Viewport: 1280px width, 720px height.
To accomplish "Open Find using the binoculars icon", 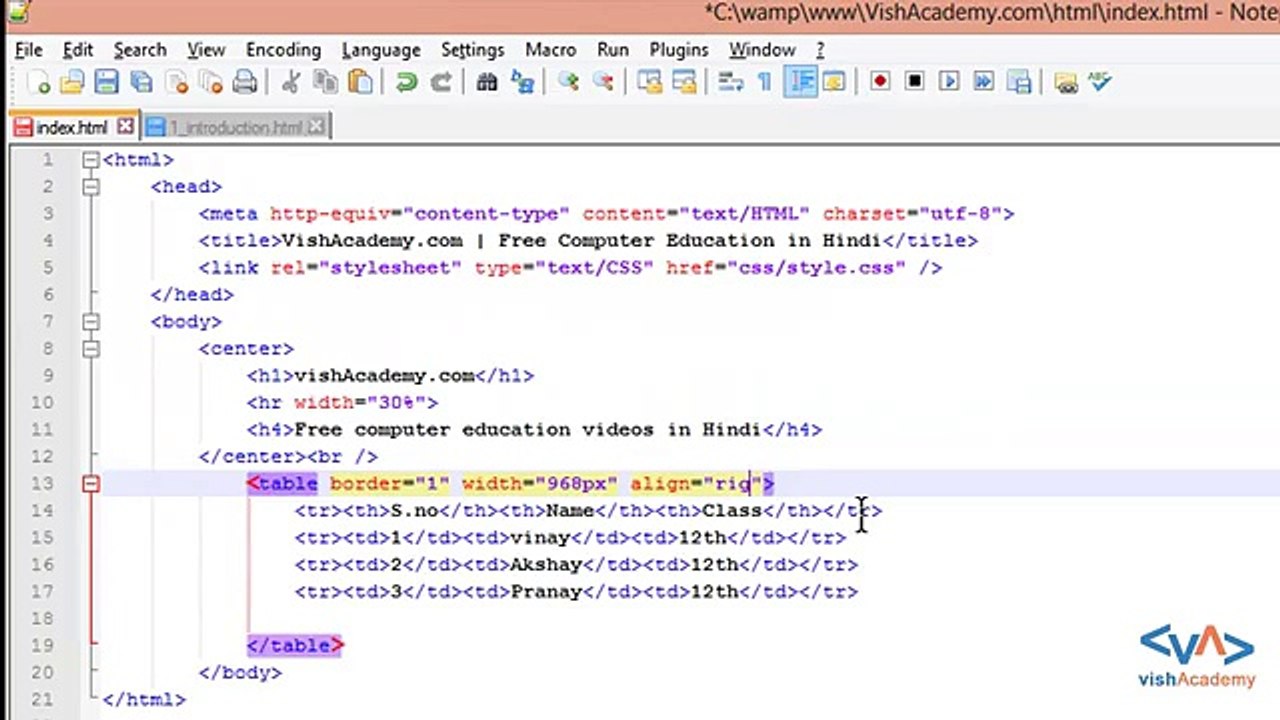I will 487,82.
